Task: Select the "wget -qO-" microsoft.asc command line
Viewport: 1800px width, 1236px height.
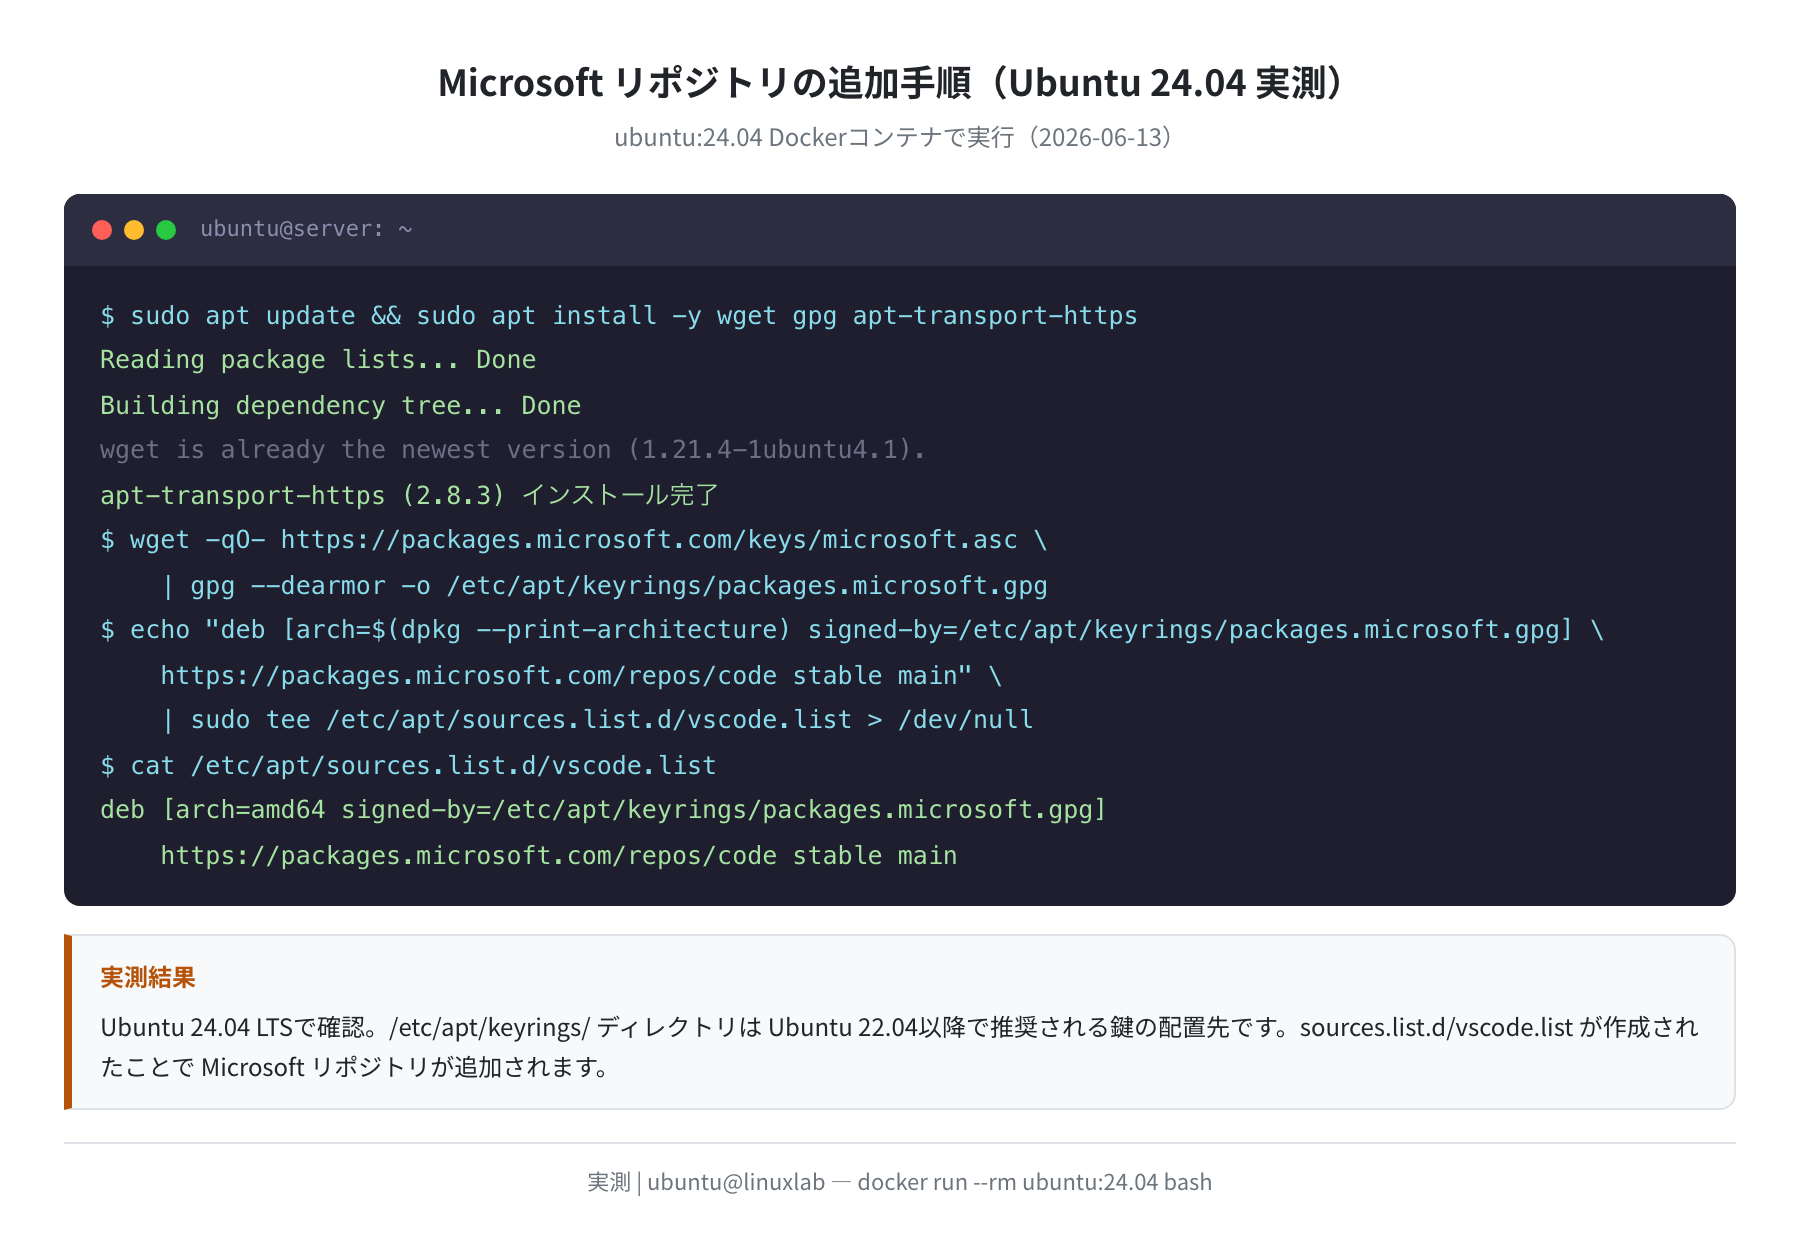Action: [x=574, y=540]
